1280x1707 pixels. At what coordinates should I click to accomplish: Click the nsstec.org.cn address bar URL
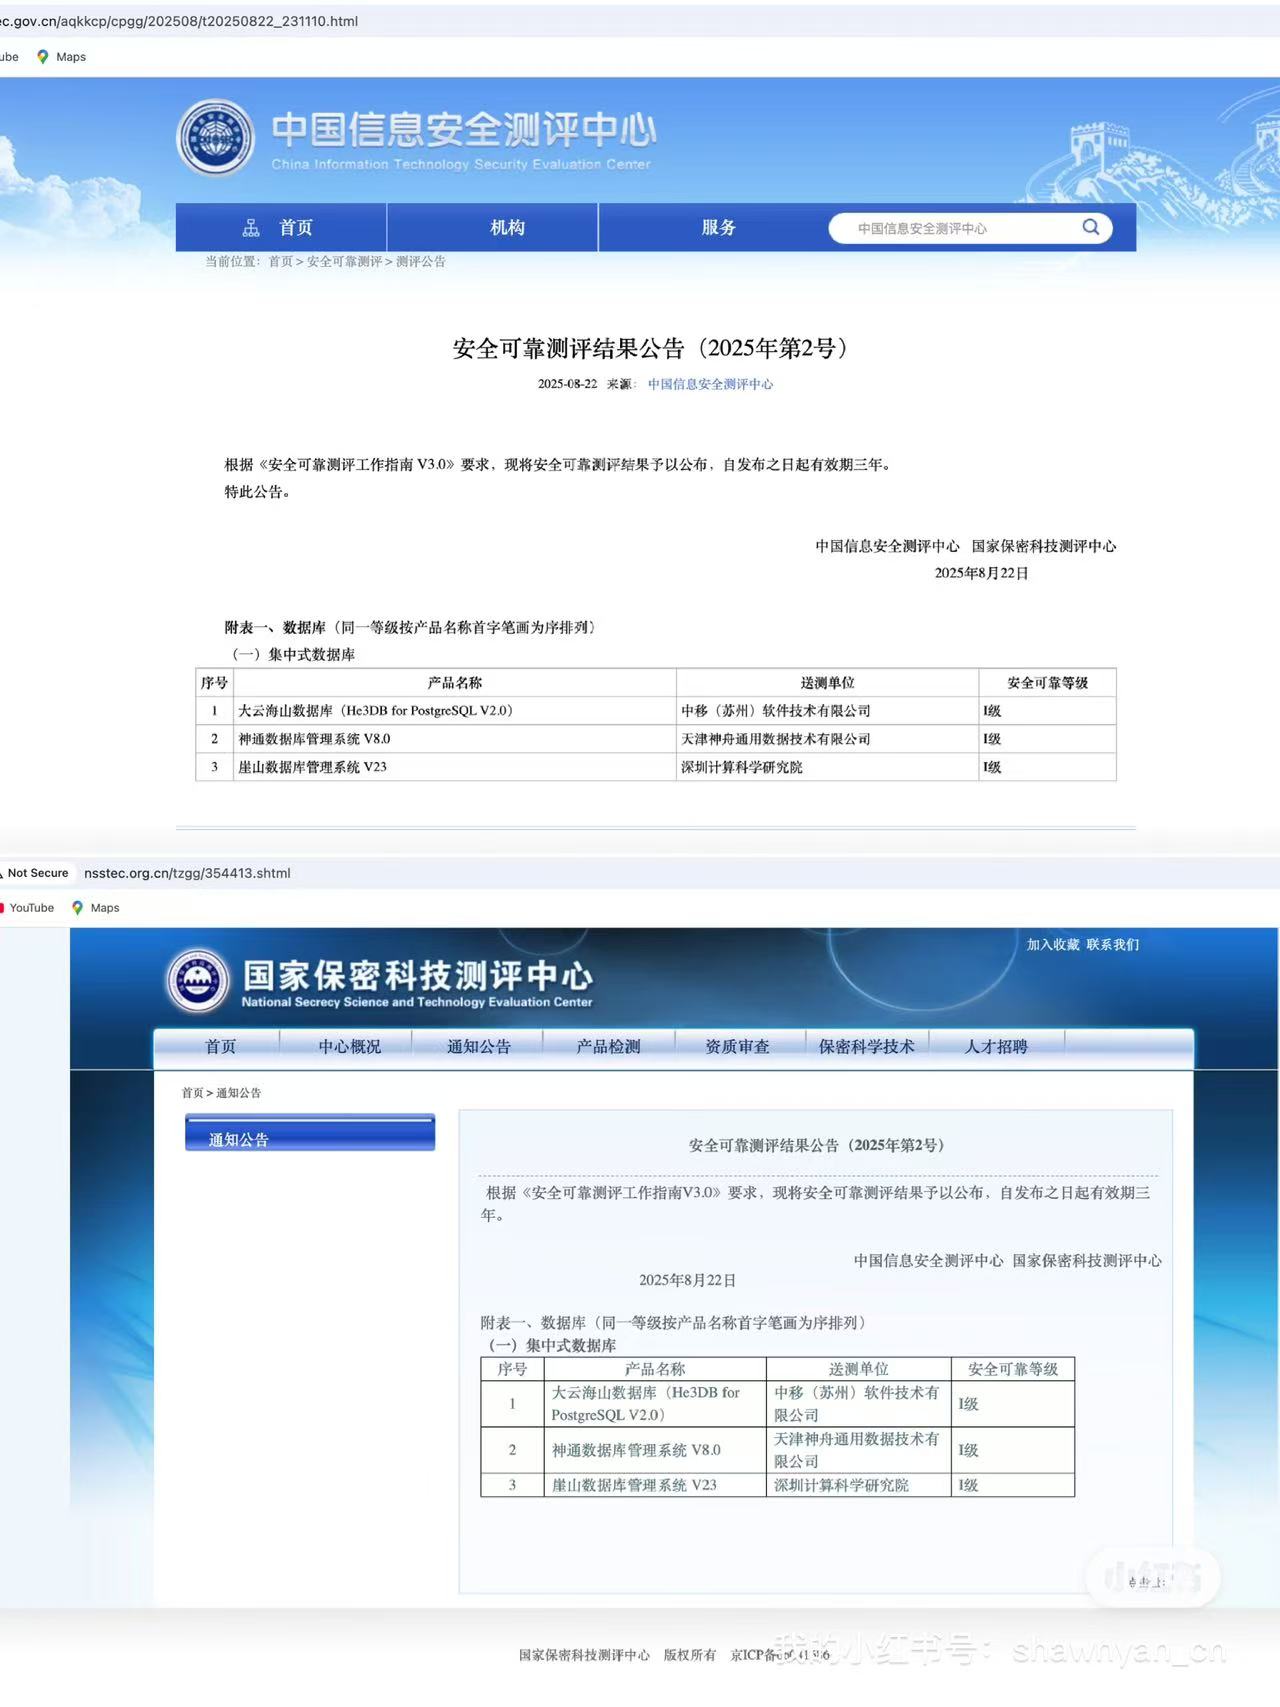(x=187, y=873)
